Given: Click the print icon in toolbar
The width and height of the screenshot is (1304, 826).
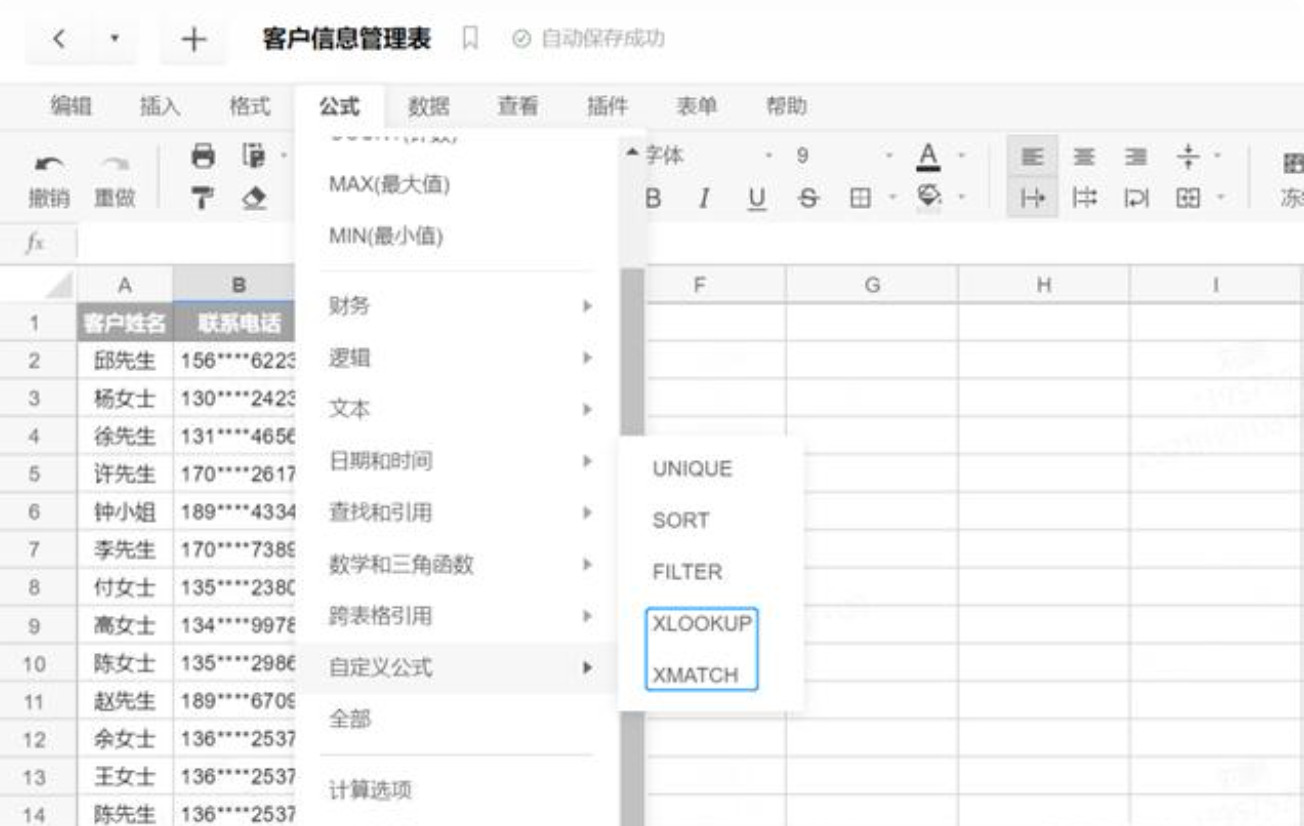Looking at the screenshot, I should pyautogui.click(x=203, y=156).
